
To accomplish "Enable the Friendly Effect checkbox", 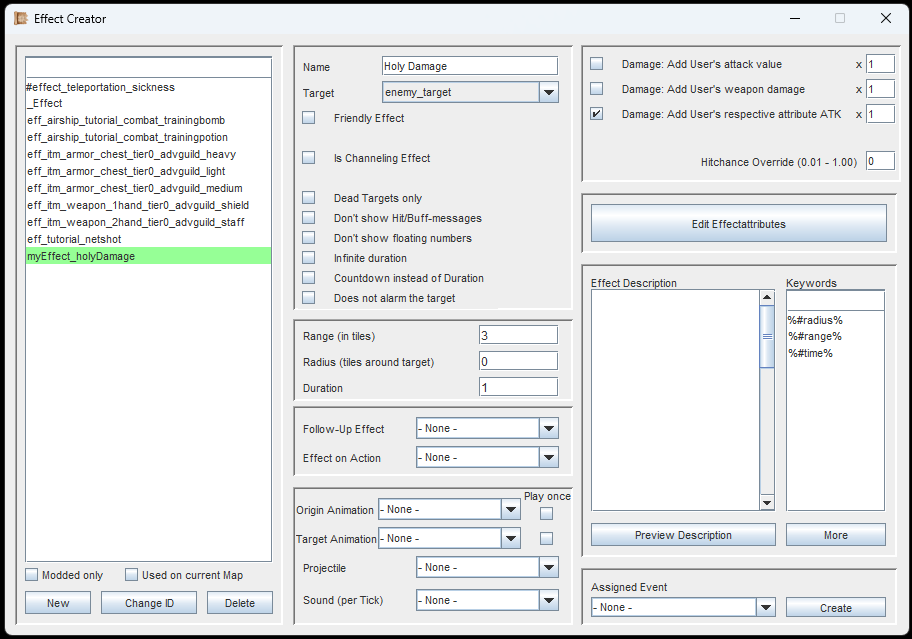I will [309, 118].
